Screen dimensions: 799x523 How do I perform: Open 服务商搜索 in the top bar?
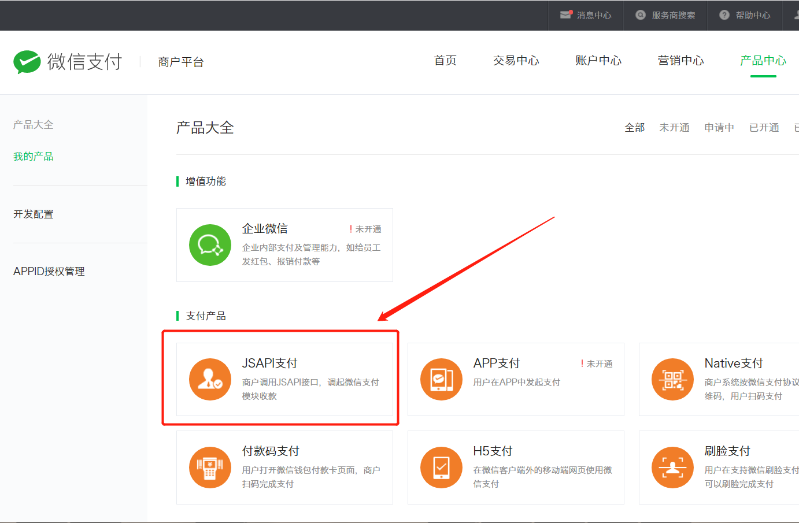pyautogui.click(x=673, y=15)
